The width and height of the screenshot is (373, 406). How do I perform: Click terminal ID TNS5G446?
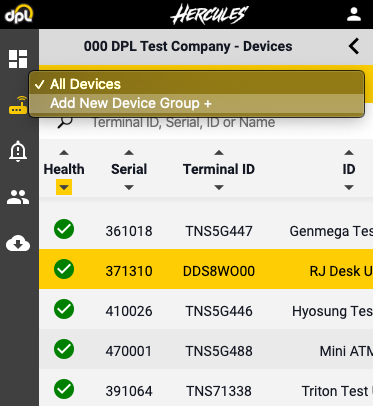click(x=219, y=311)
